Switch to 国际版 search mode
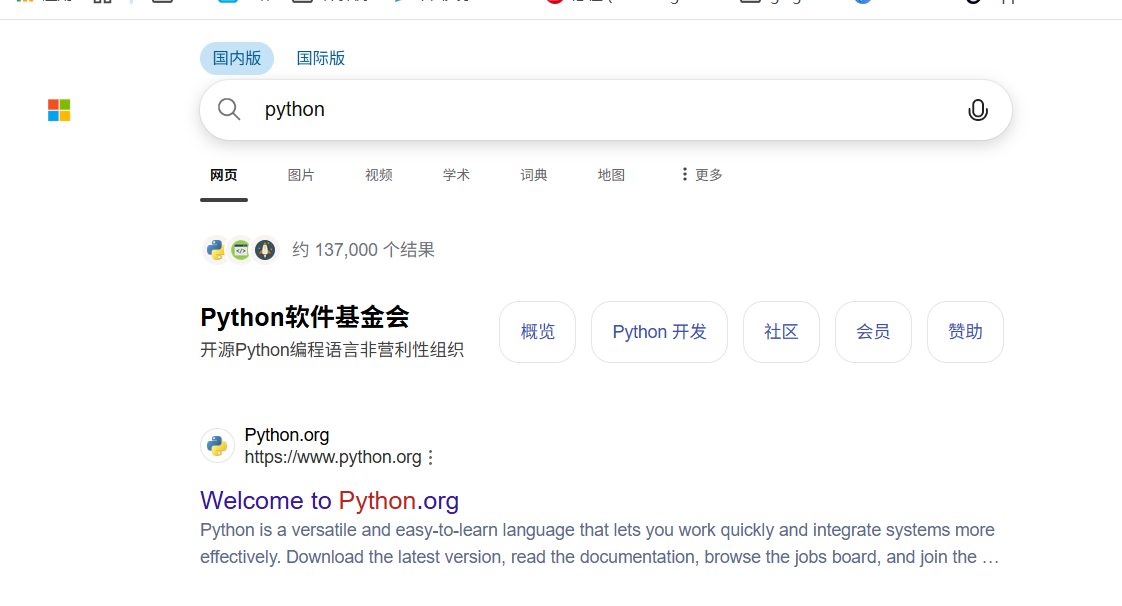 point(321,58)
